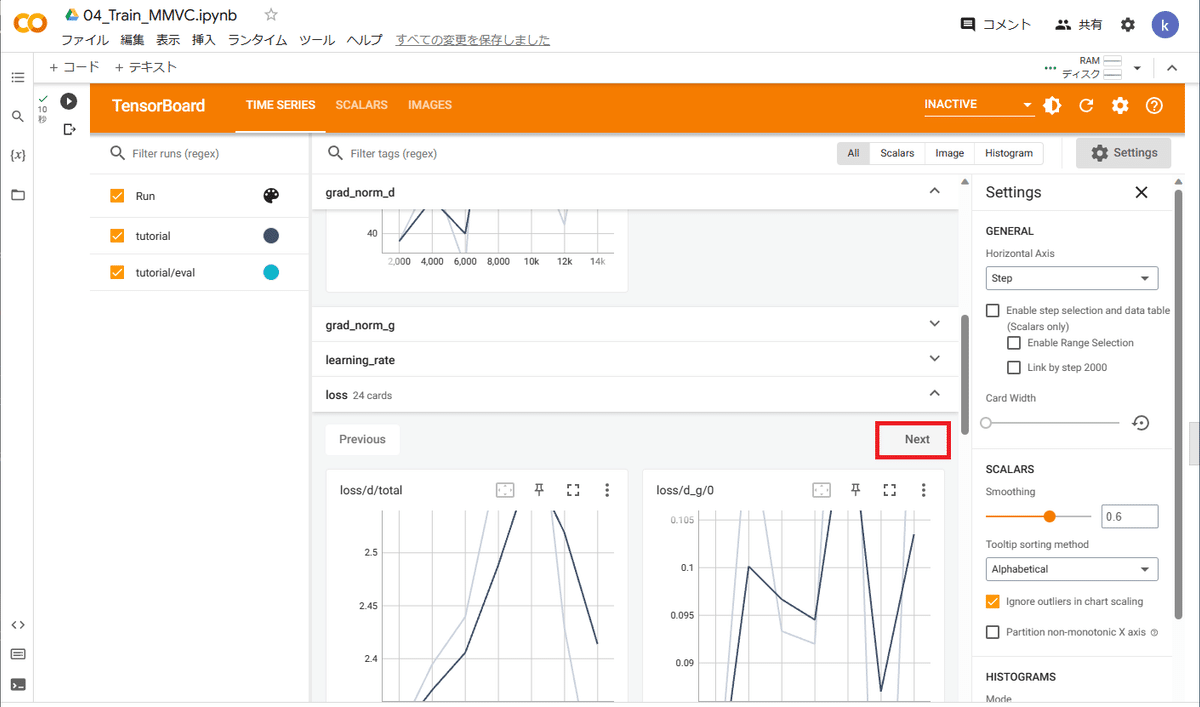Filter cards by Scalars
1200x707 pixels.
897,153
